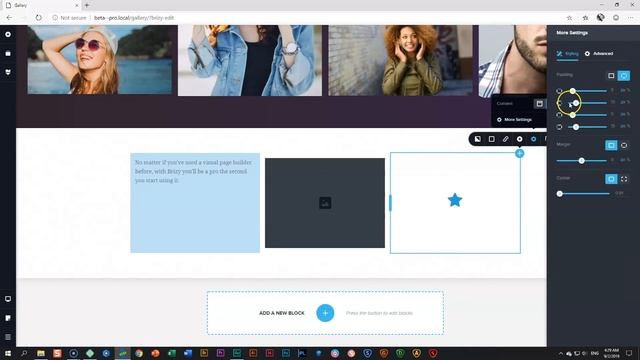Select the woman with sunglasses gallery image
Screen dimensions: 640x360
100,60
